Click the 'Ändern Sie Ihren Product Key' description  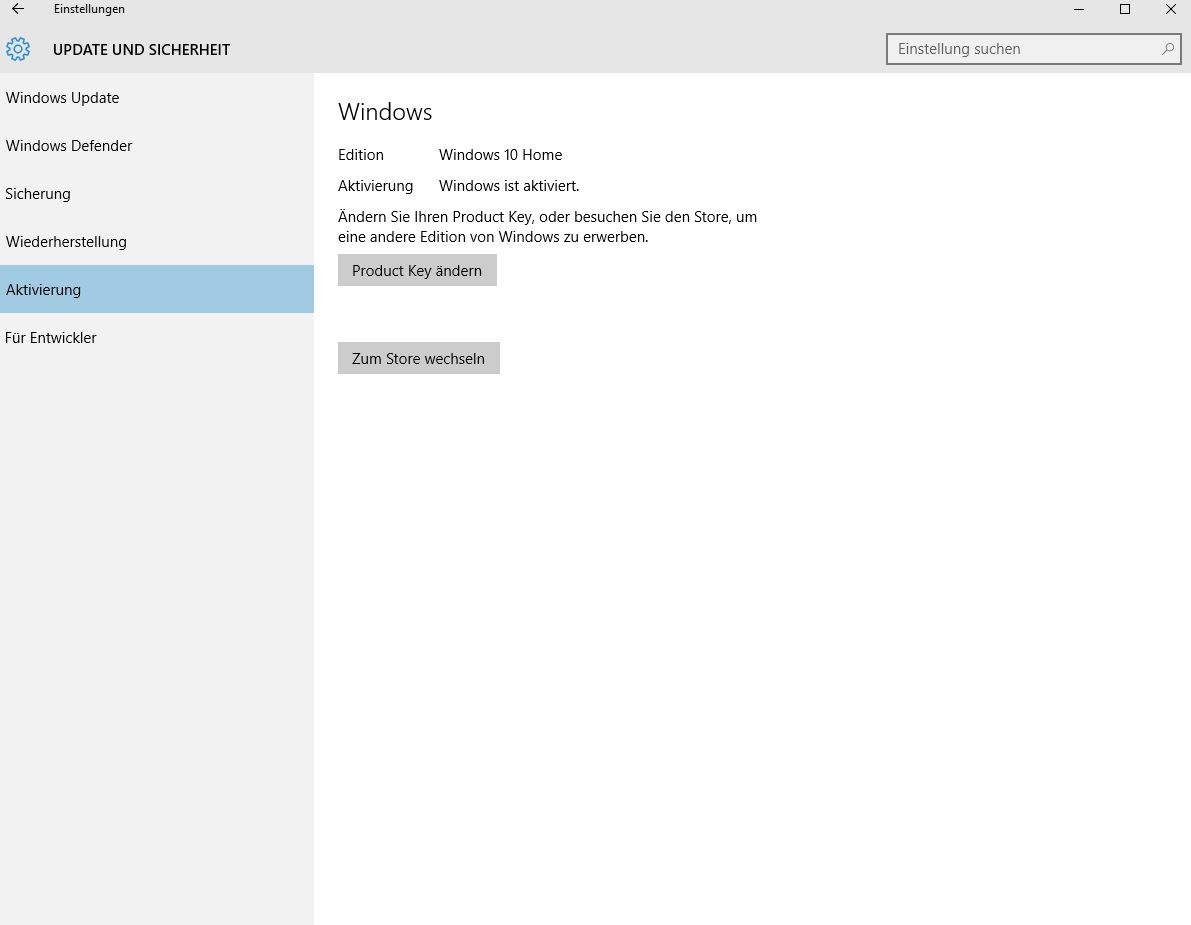click(x=548, y=227)
